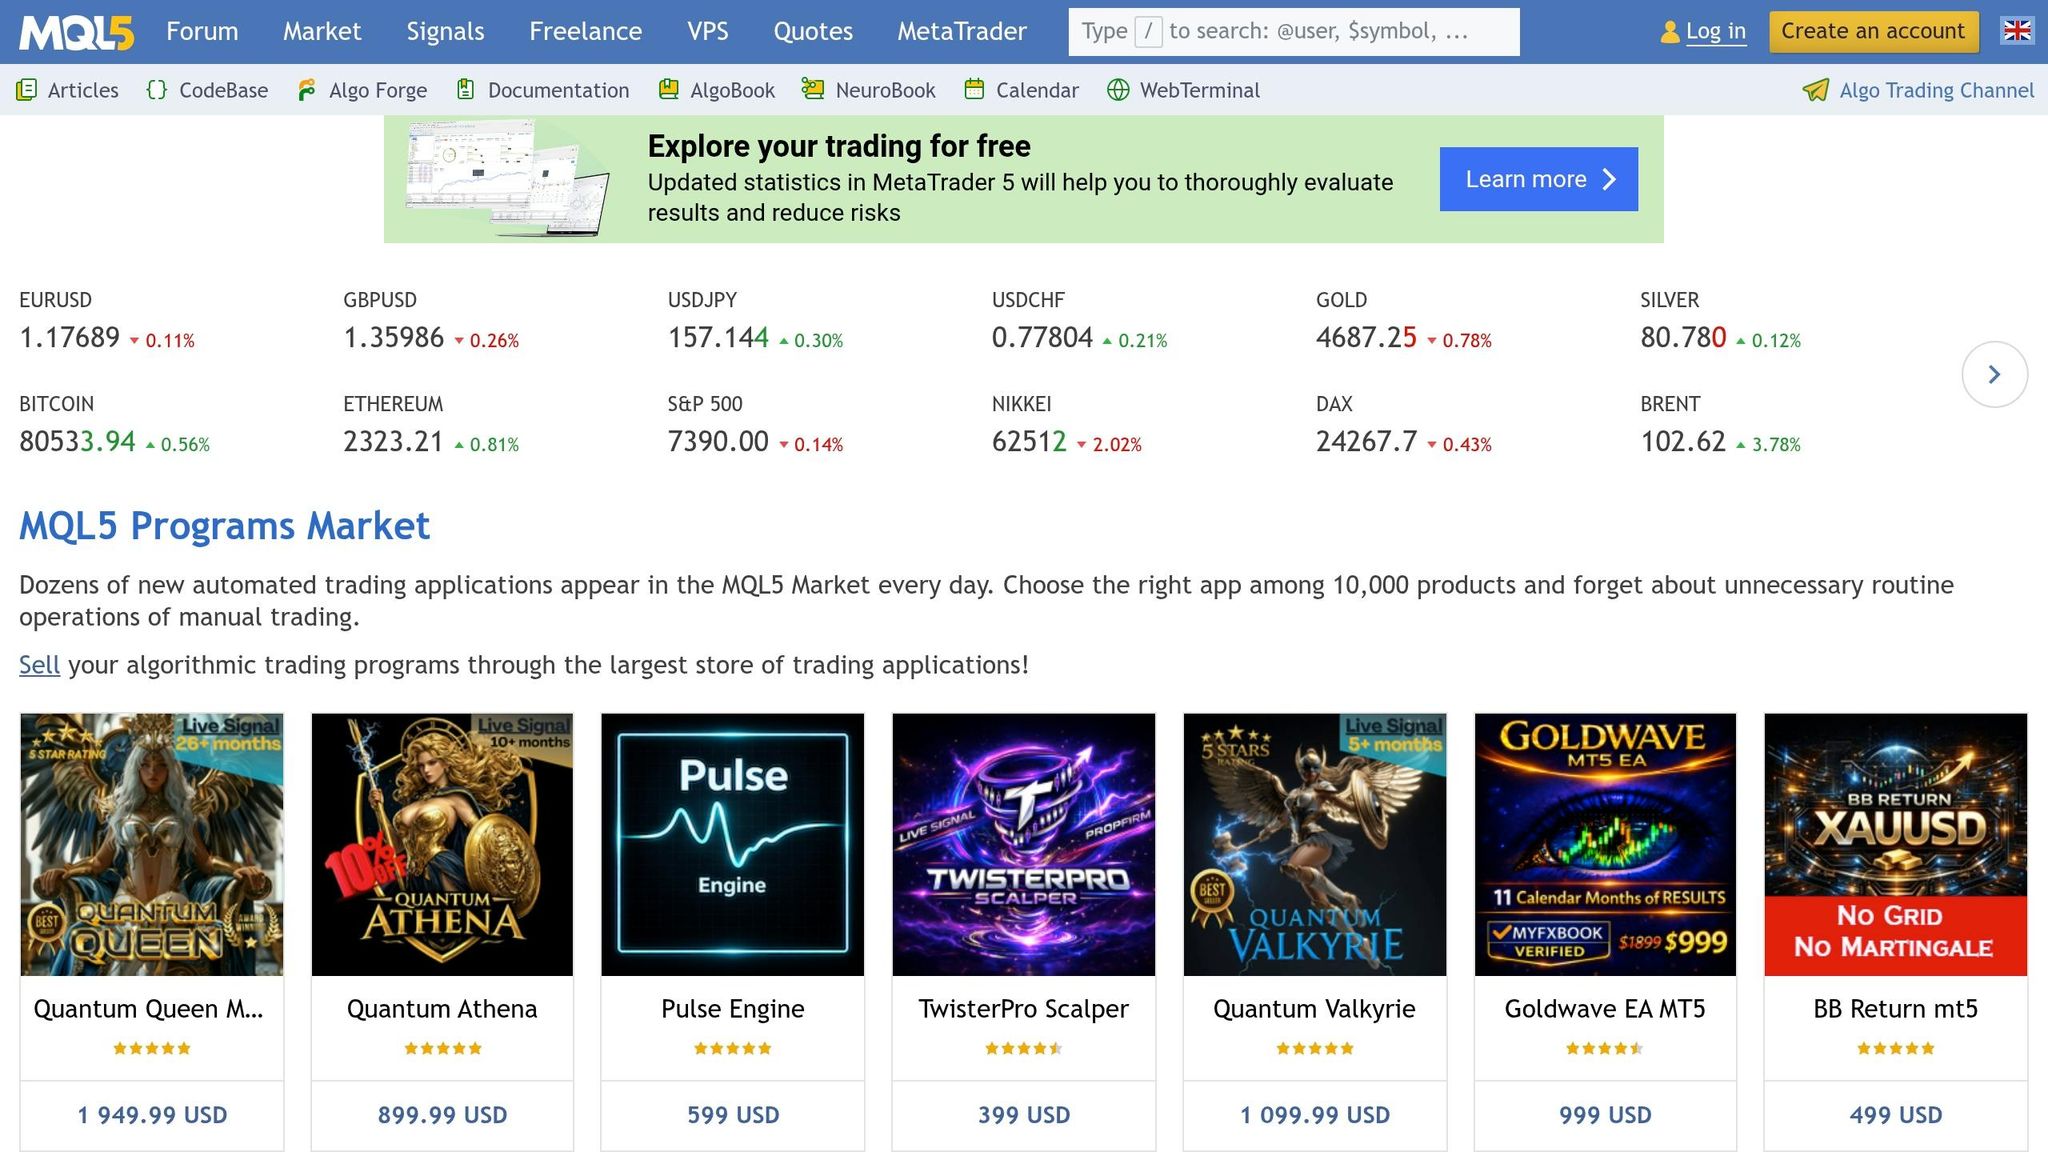The height and width of the screenshot is (1152, 2048).
Task: Click the 899.99 USD price button
Action: pos(442,1115)
